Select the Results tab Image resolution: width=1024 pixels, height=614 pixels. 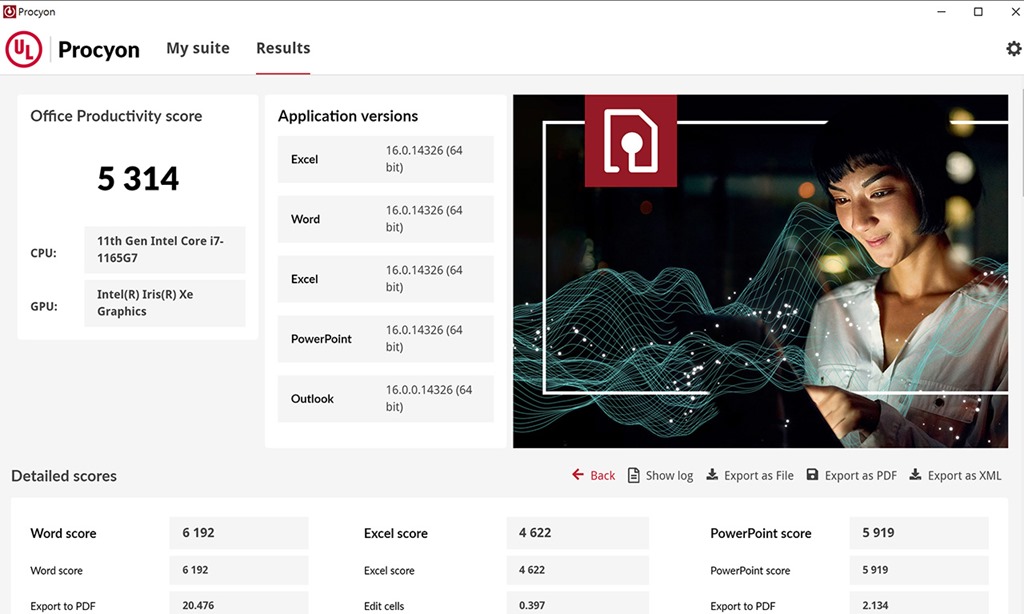[283, 48]
